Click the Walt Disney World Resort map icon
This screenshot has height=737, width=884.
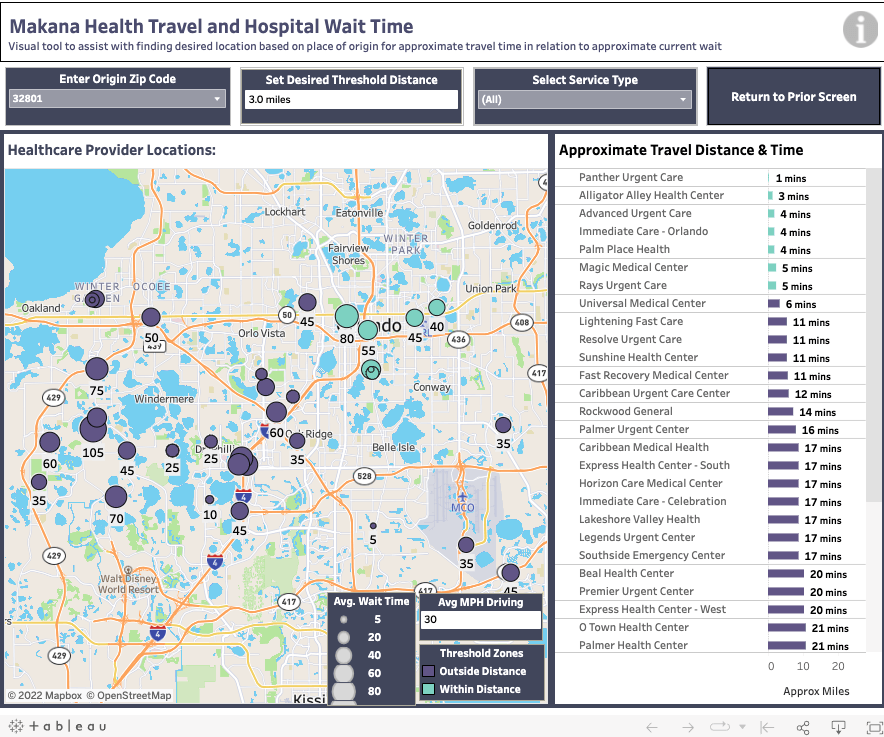(129, 570)
